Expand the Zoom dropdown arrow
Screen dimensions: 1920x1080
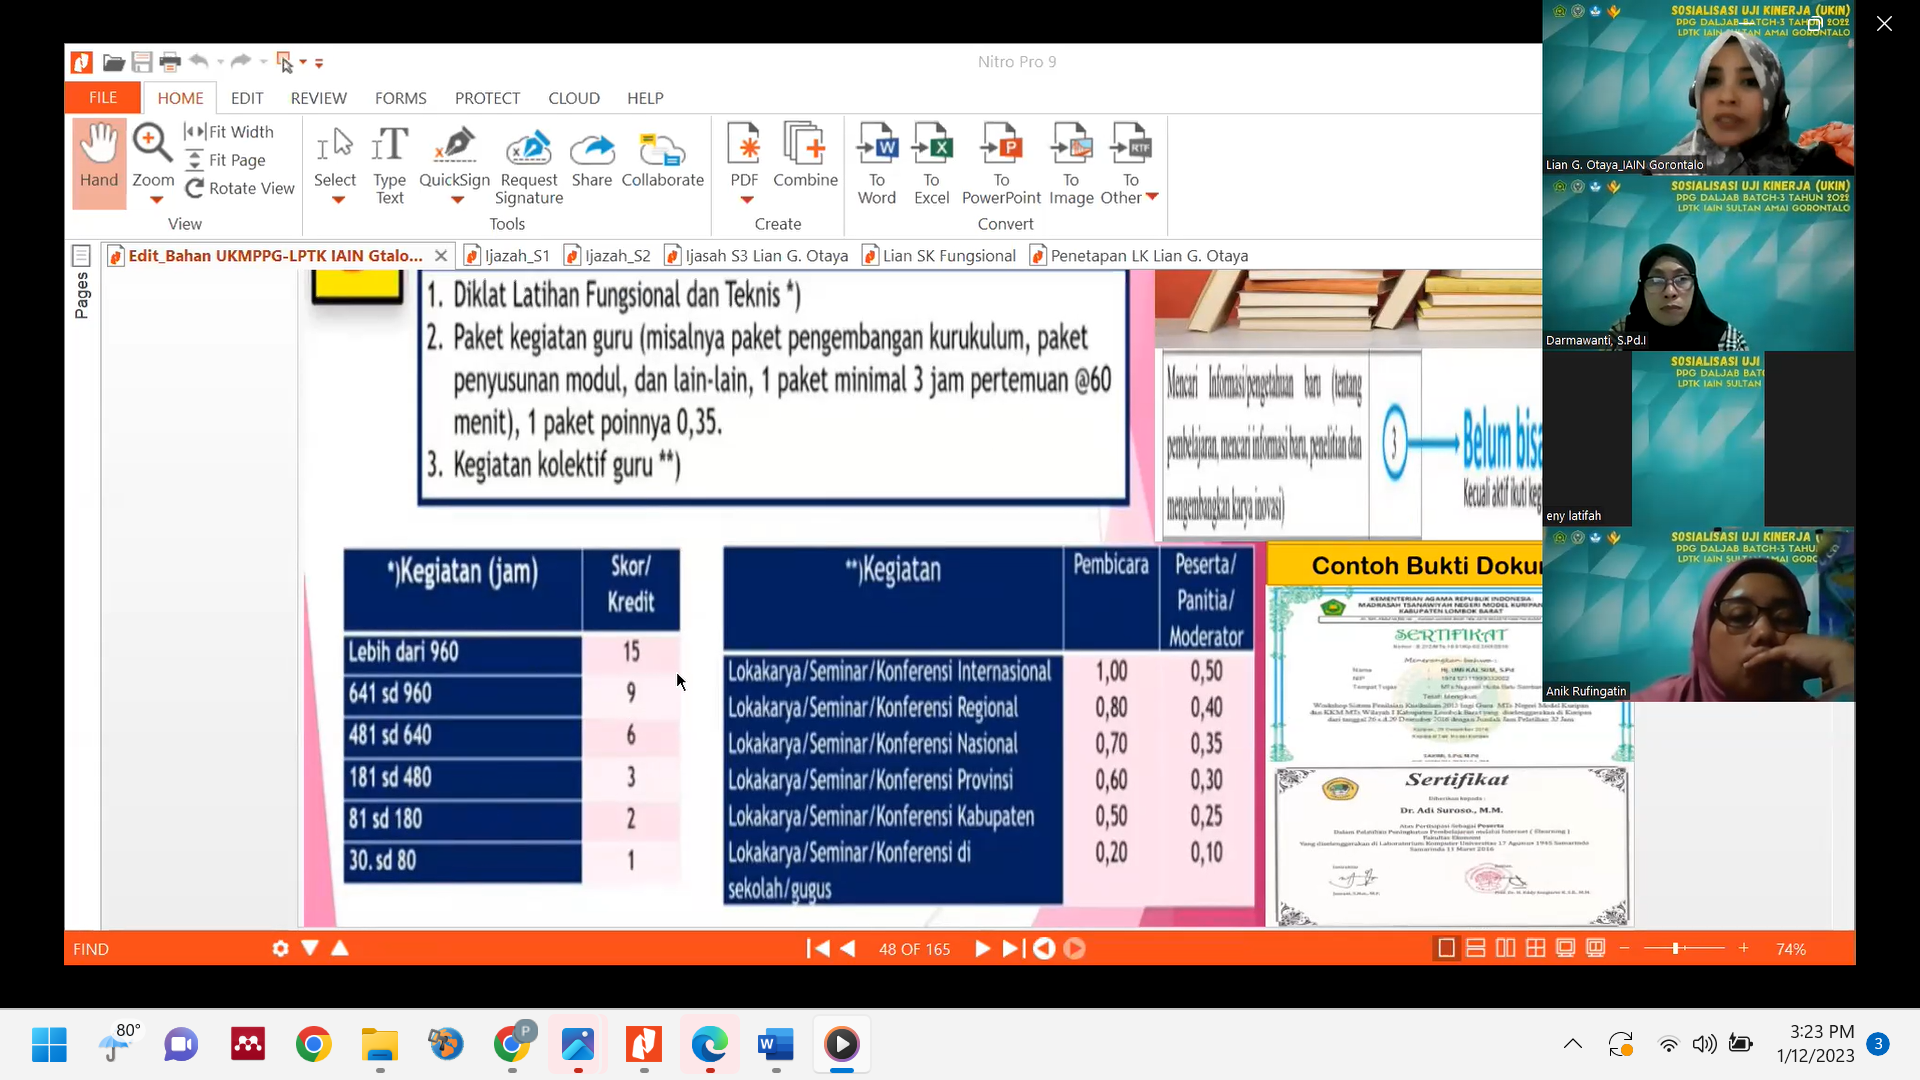[156, 201]
